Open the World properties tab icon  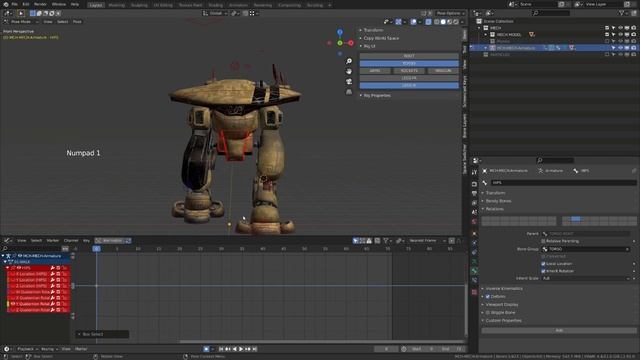[474, 222]
